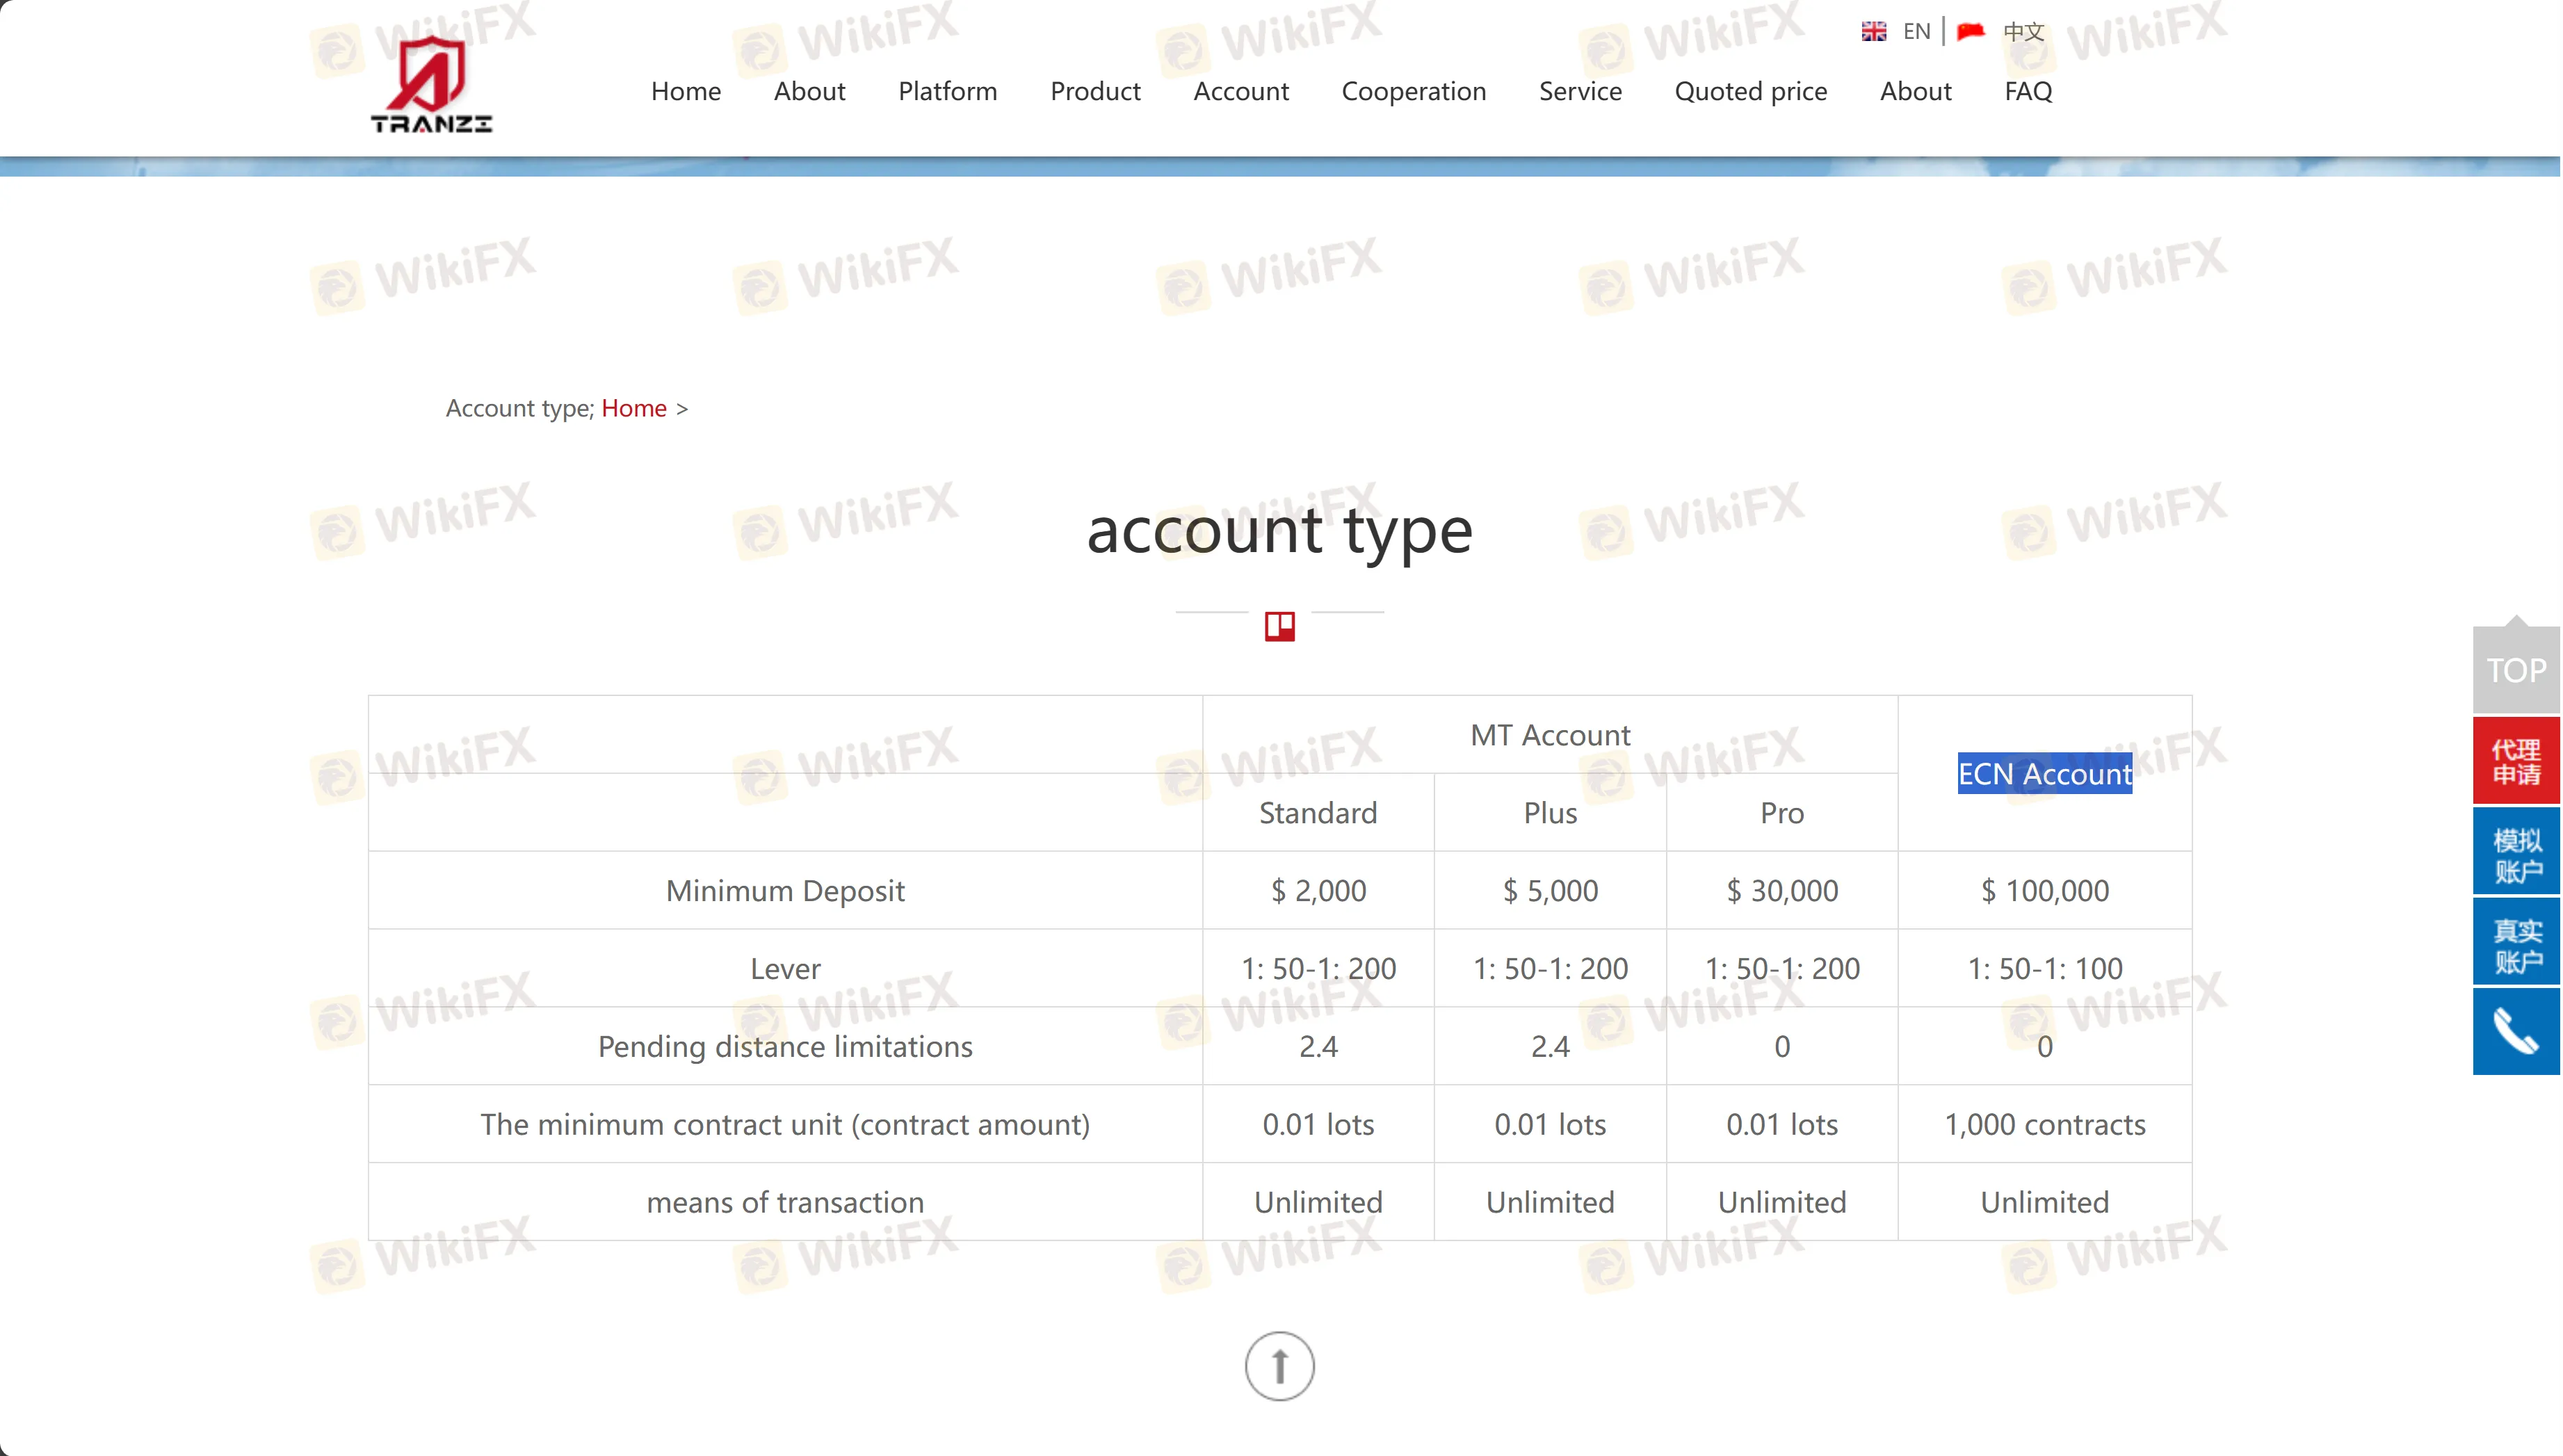Open the Cooperation menu

(x=1414, y=91)
